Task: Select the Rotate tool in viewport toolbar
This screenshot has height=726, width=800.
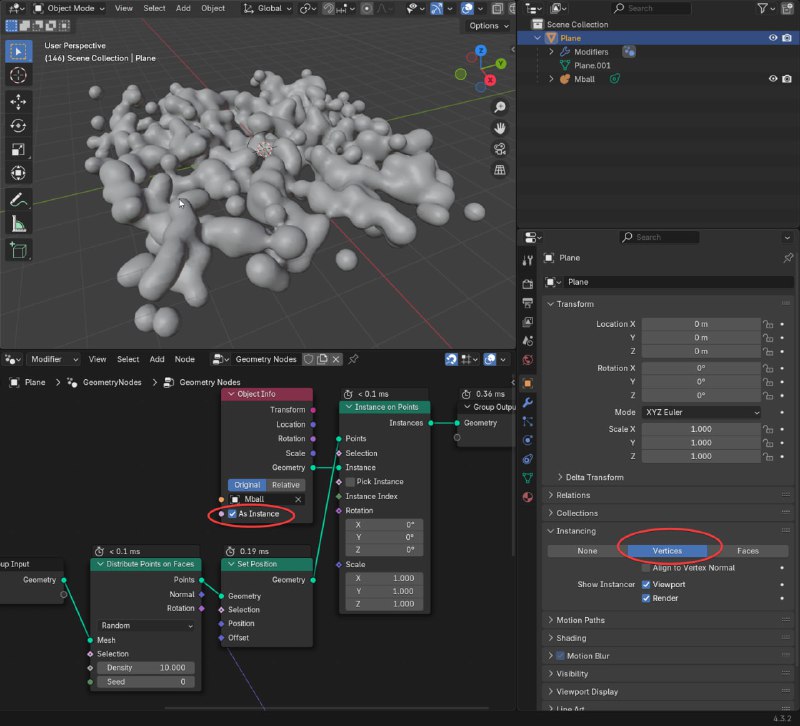Action: 18,125
